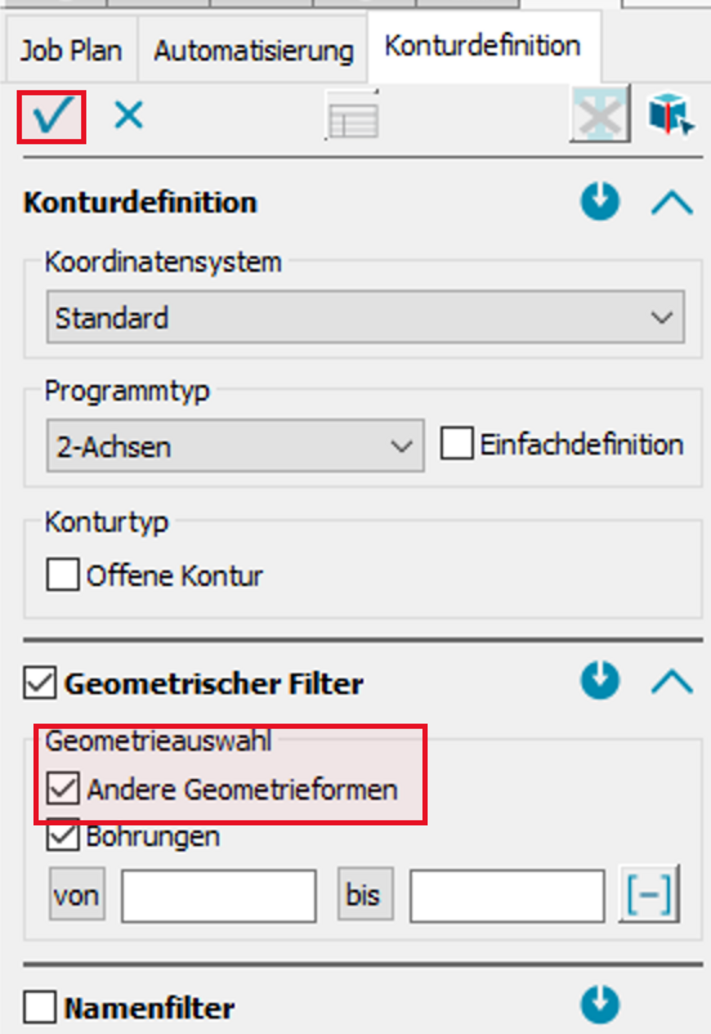Uncheck Andere Geometrieformen
This screenshot has width=711, height=1034.
[x=63, y=789]
